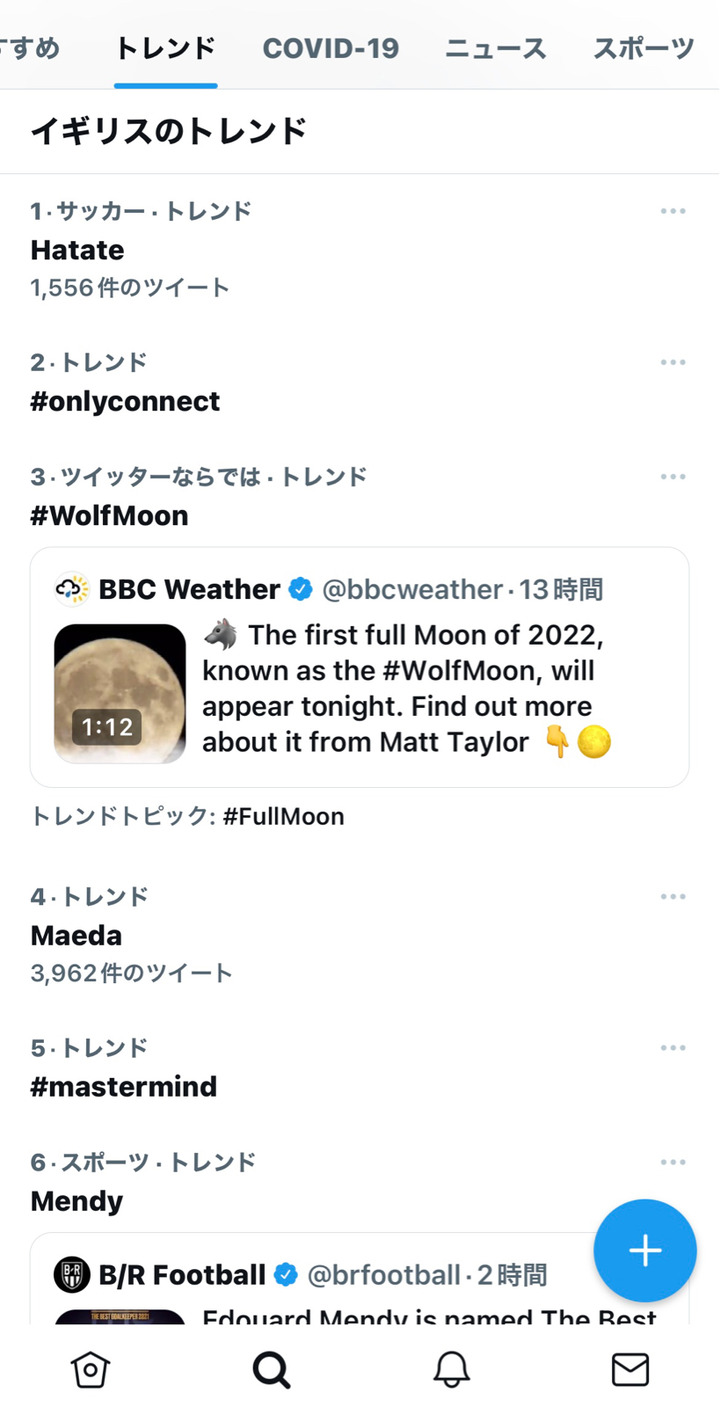Open more options for Hatate trend
Screen dimensions: 720x1407
click(673, 211)
